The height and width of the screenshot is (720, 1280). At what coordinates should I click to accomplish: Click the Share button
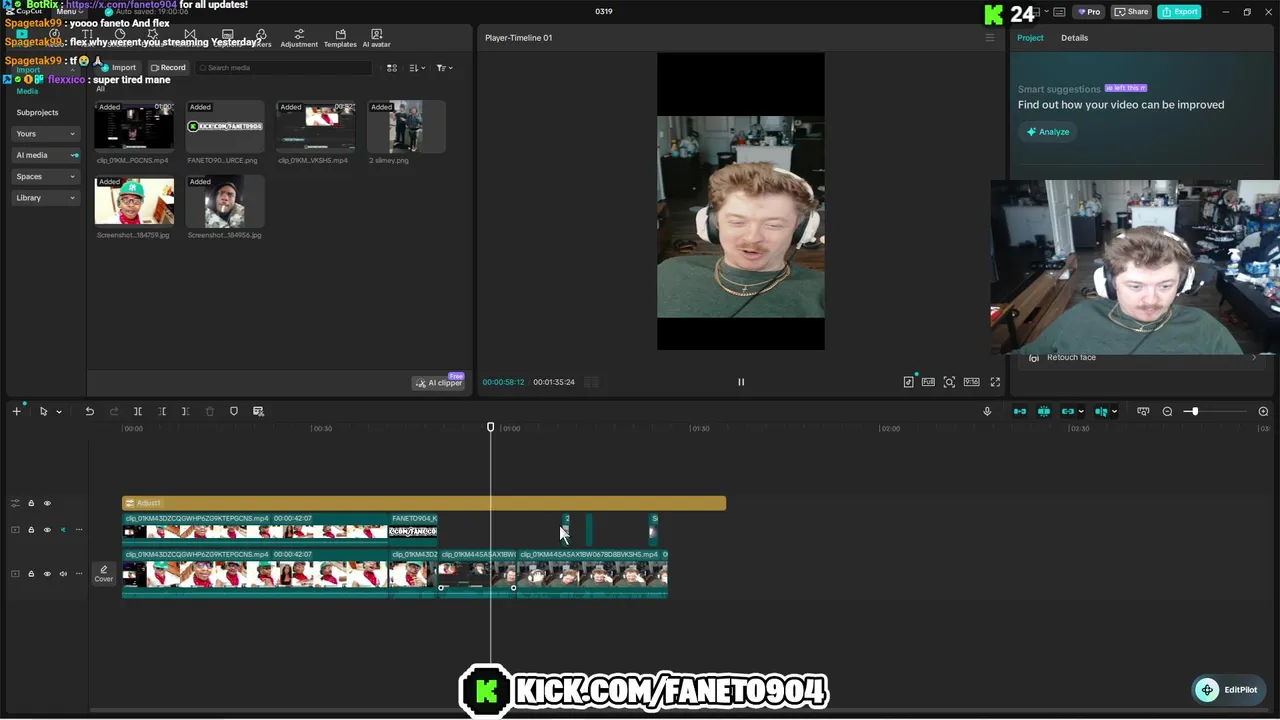click(x=1131, y=12)
